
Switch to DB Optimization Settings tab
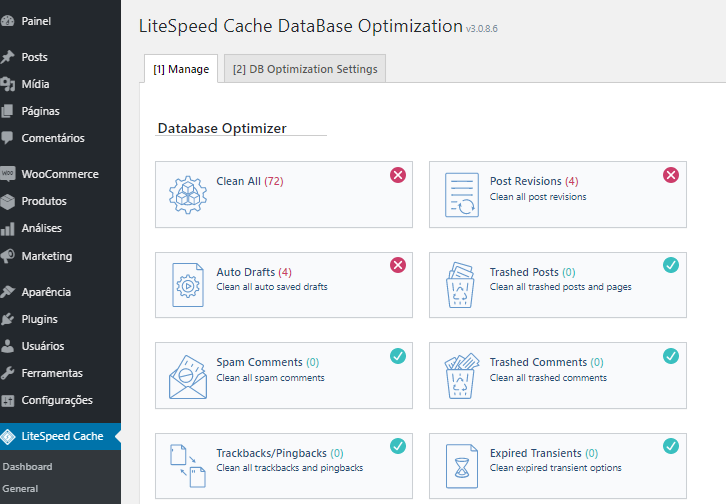tap(305, 69)
